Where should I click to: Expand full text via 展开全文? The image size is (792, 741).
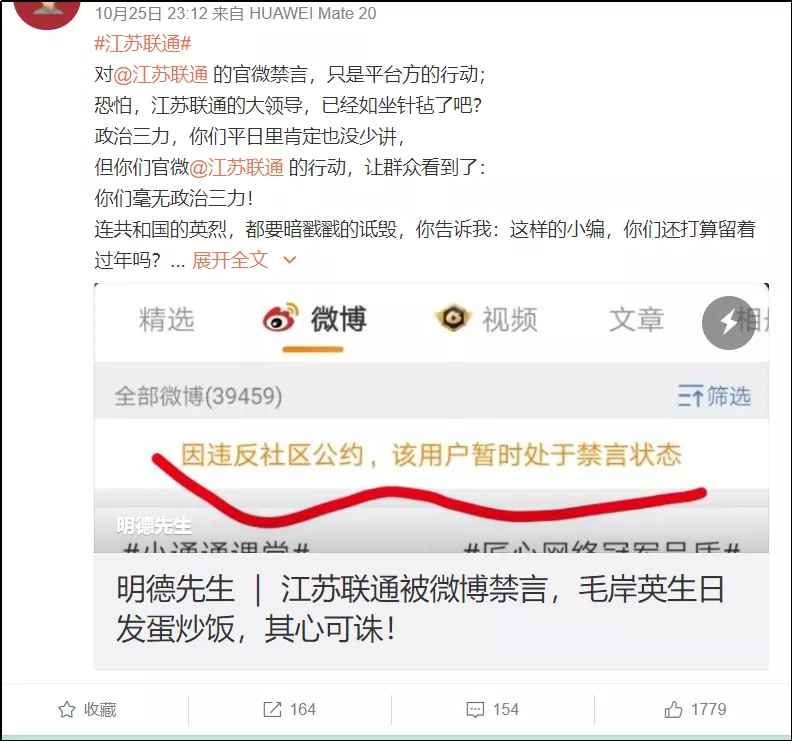coord(230,260)
